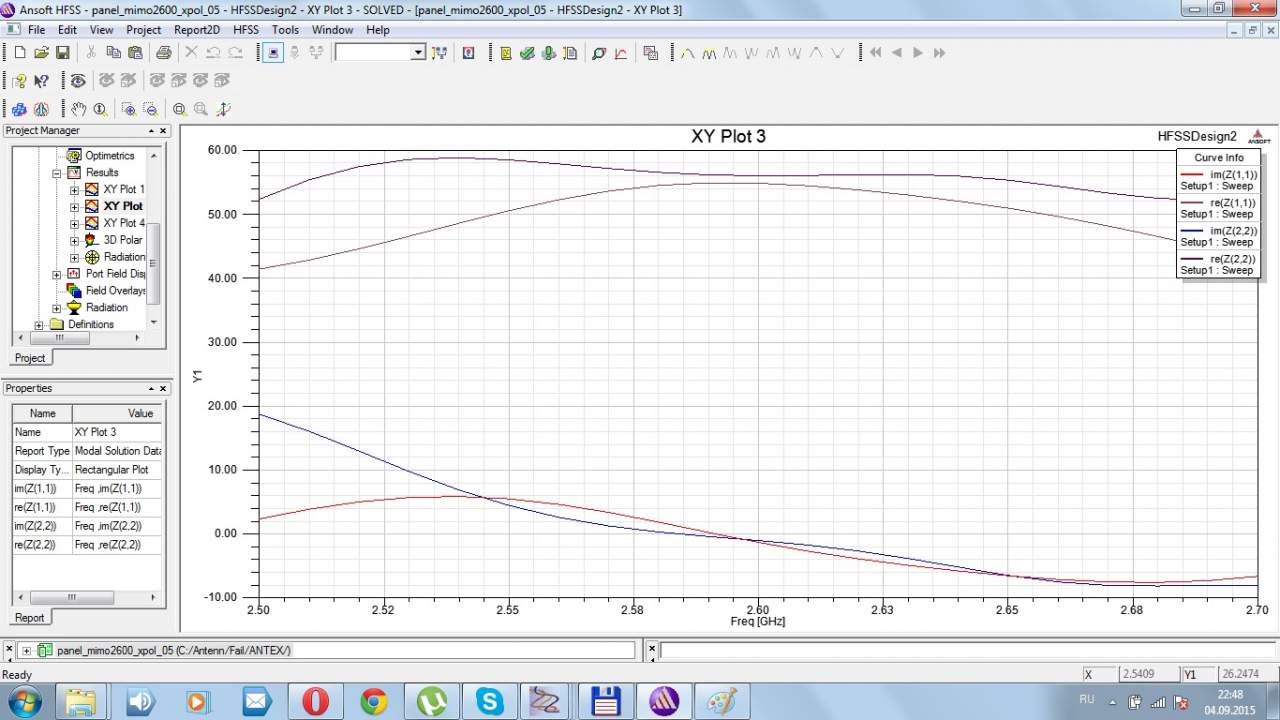1280x720 pixels.
Task: Expand the Definitions folder node
Action: coord(40,325)
